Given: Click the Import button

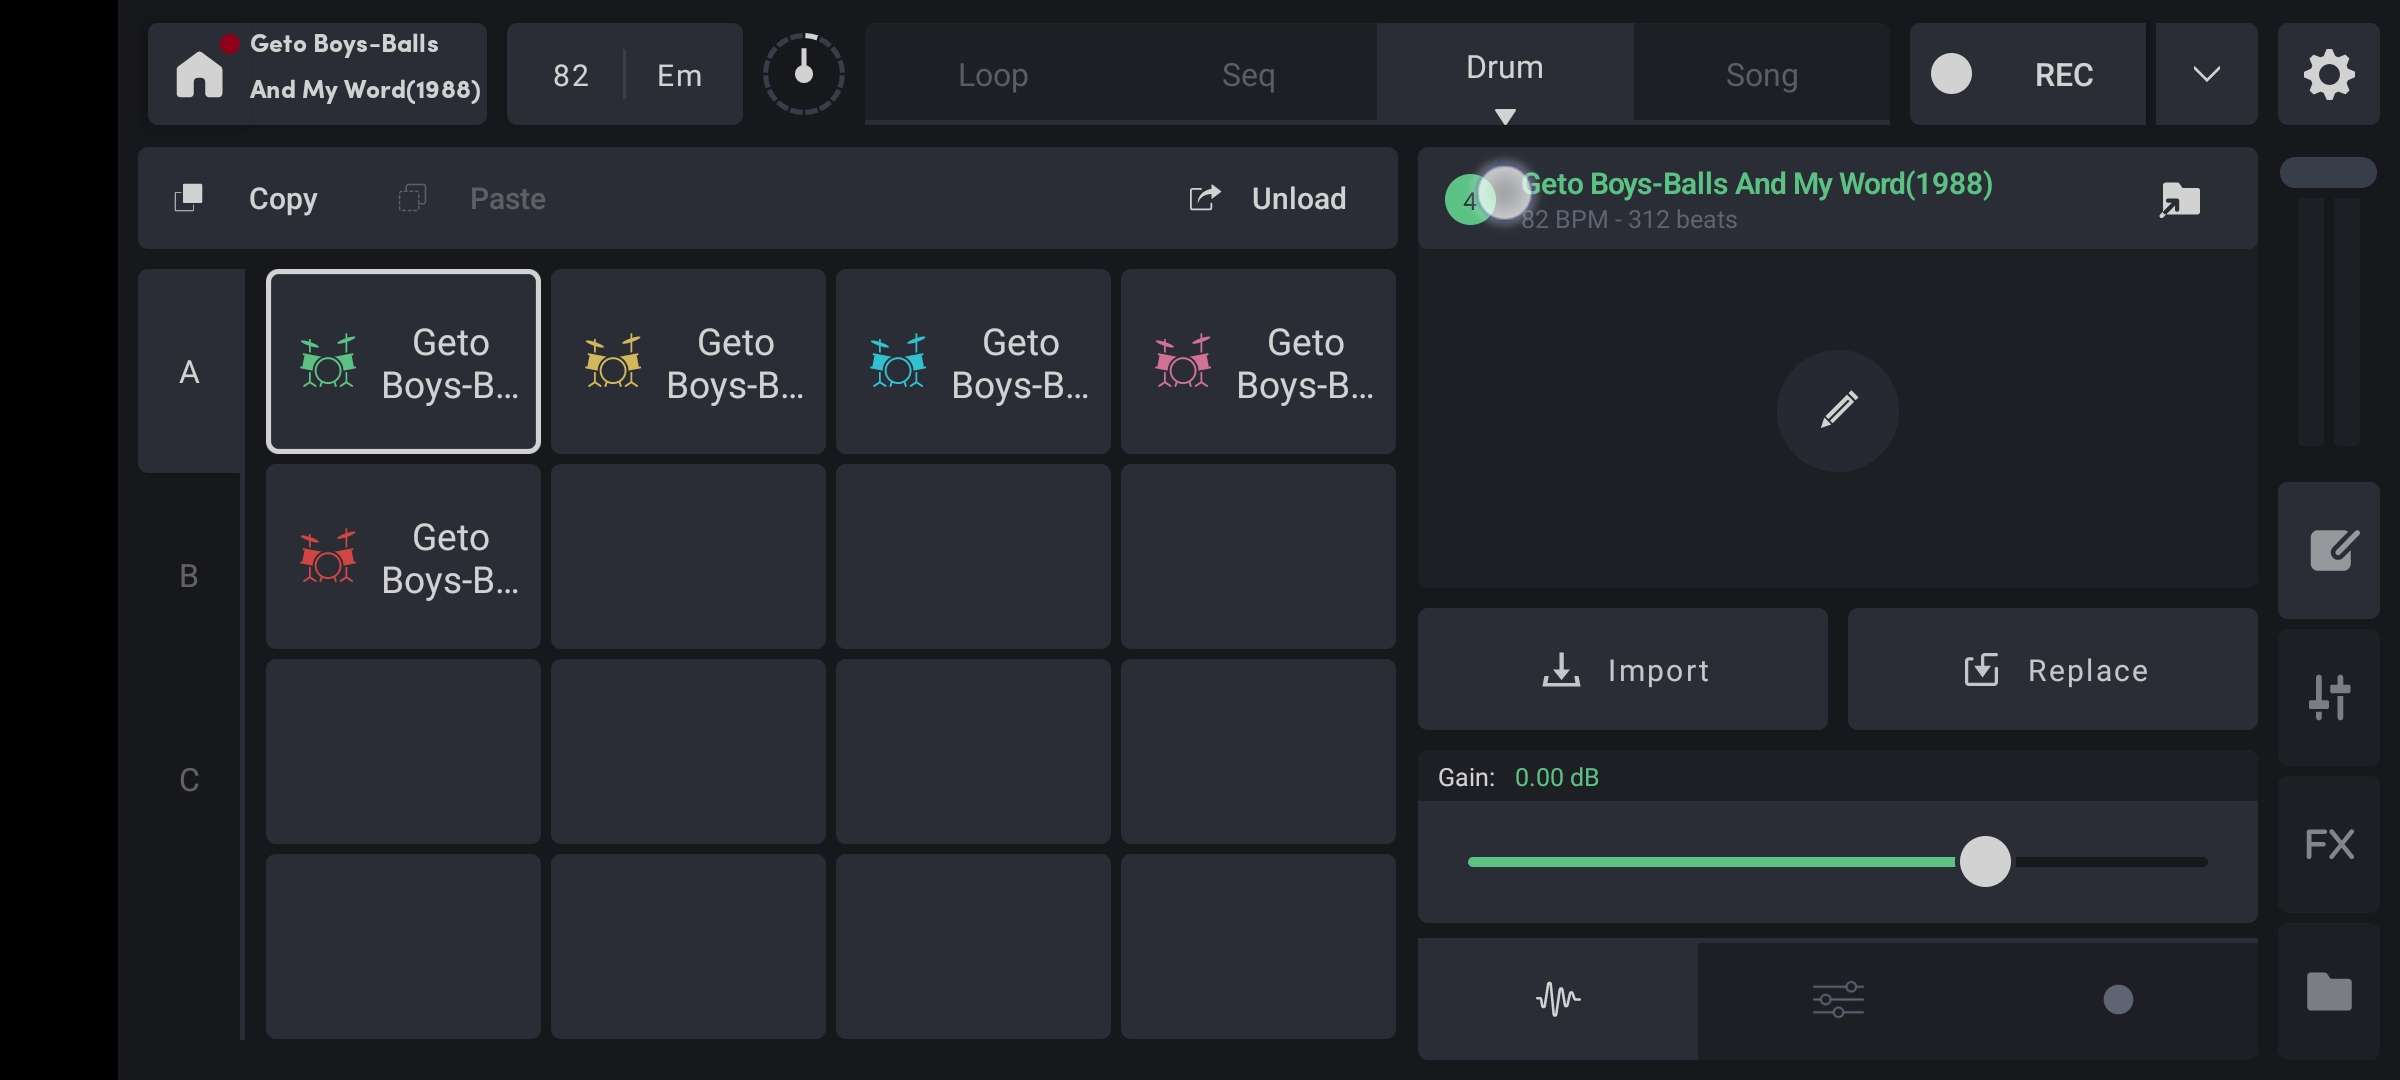Looking at the screenshot, I should 1623,669.
